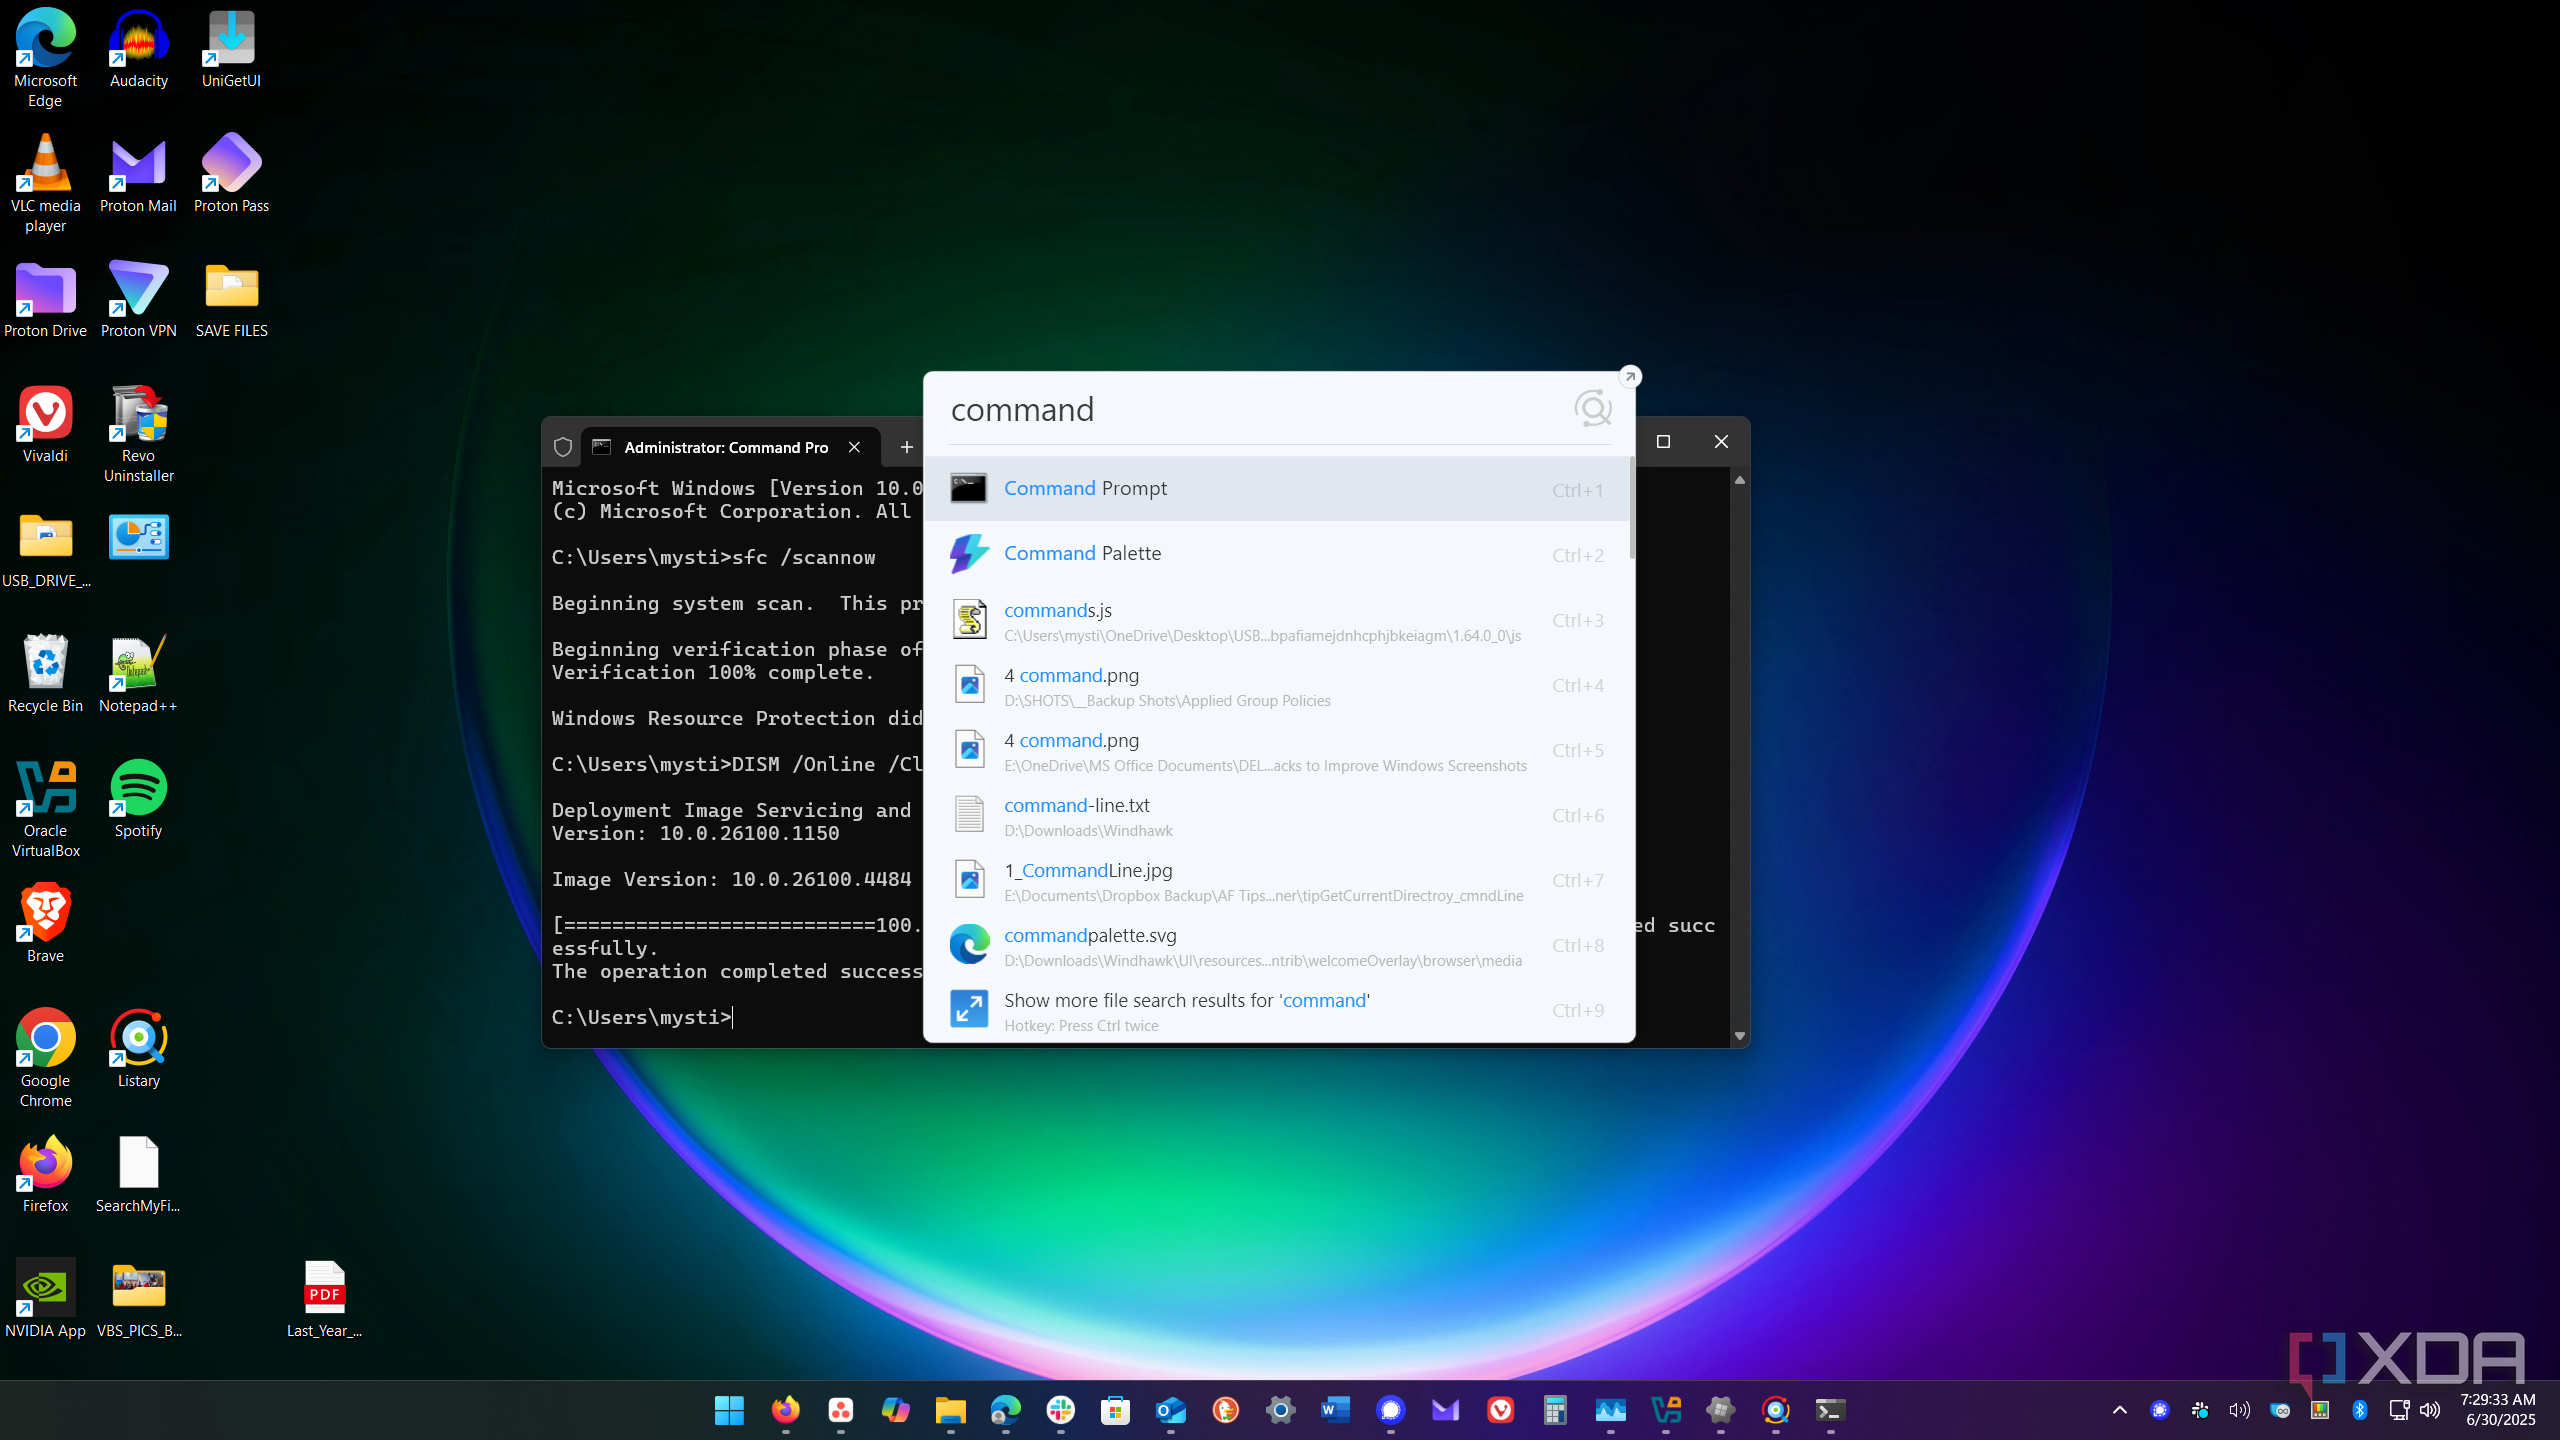The width and height of the screenshot is (2560, 1440).
Task: Select the SearchMyFi... file on desktop
Action: [138, 1173]
